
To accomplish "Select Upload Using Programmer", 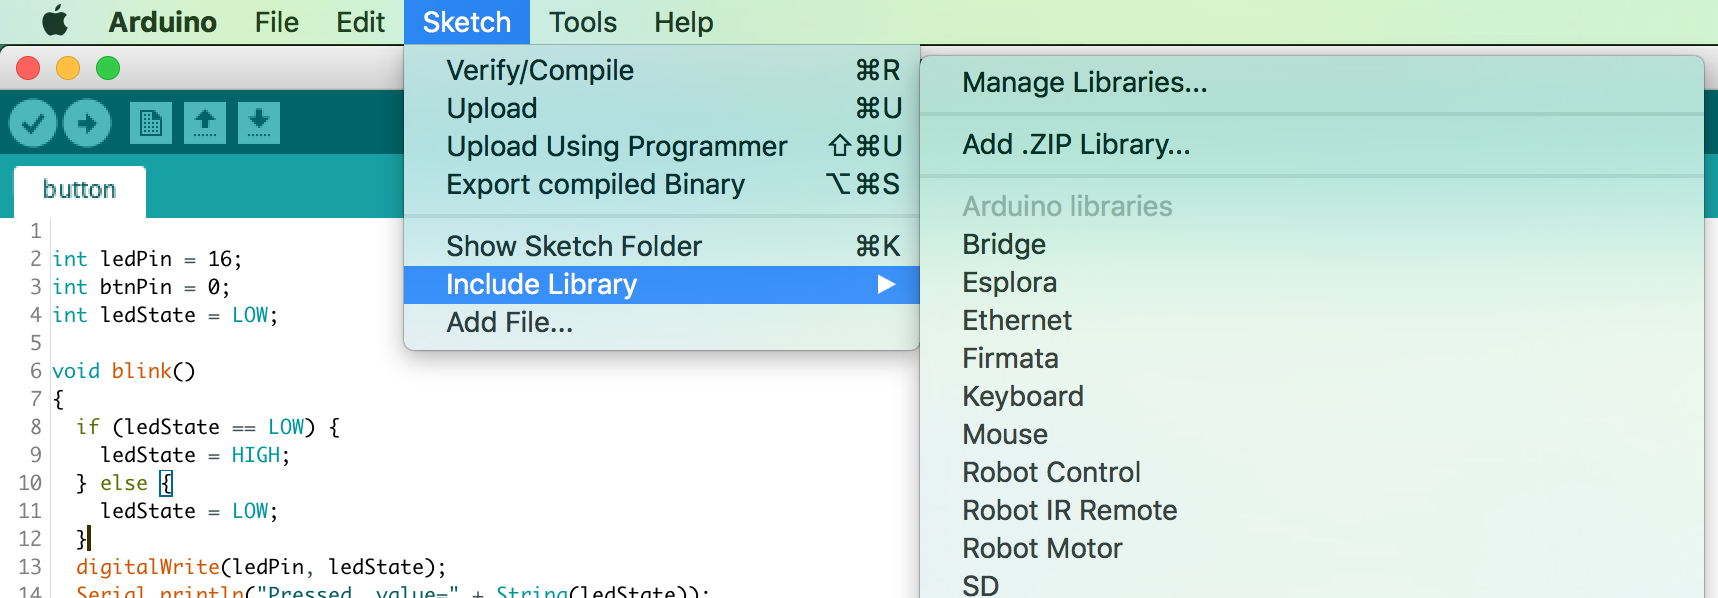I will (x=661, y=146).
